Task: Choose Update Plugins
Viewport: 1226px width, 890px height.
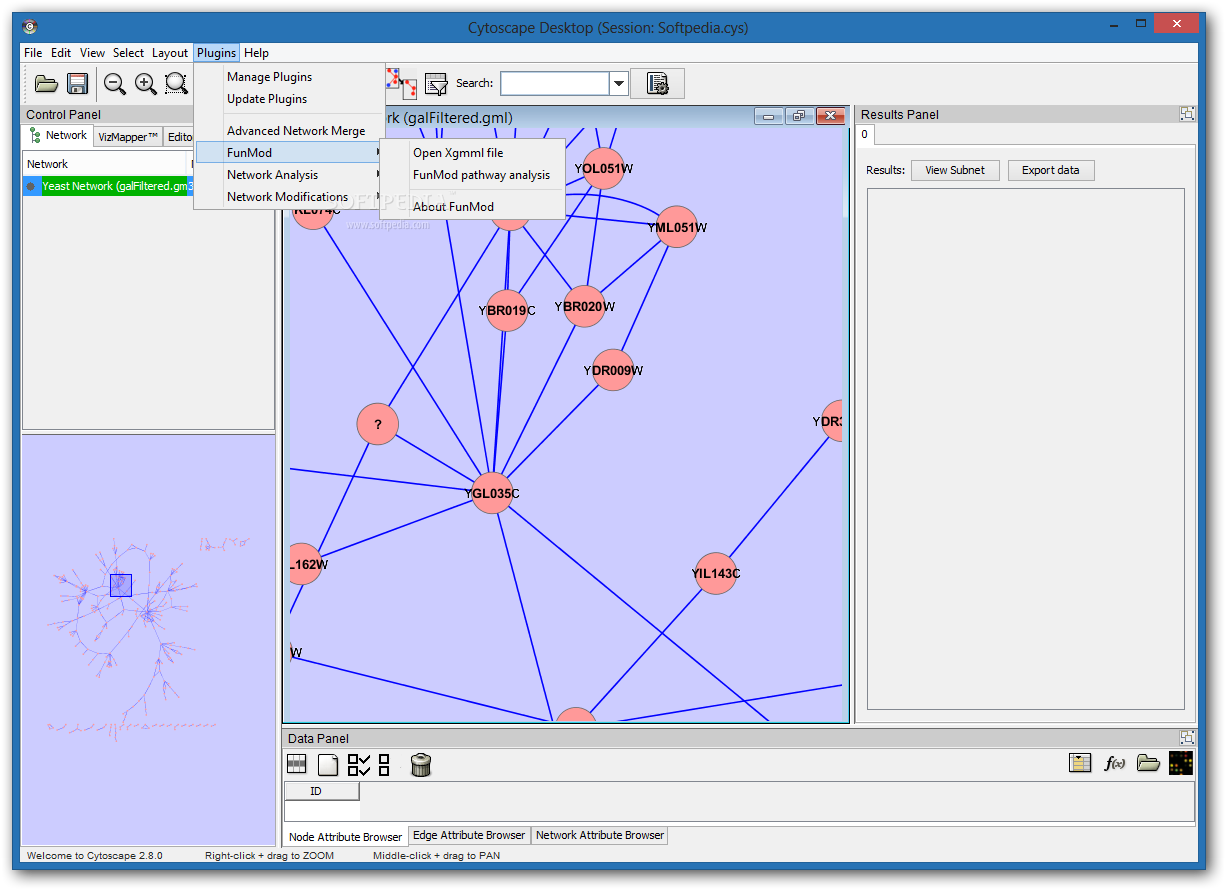Action: [x=288, y=99]
